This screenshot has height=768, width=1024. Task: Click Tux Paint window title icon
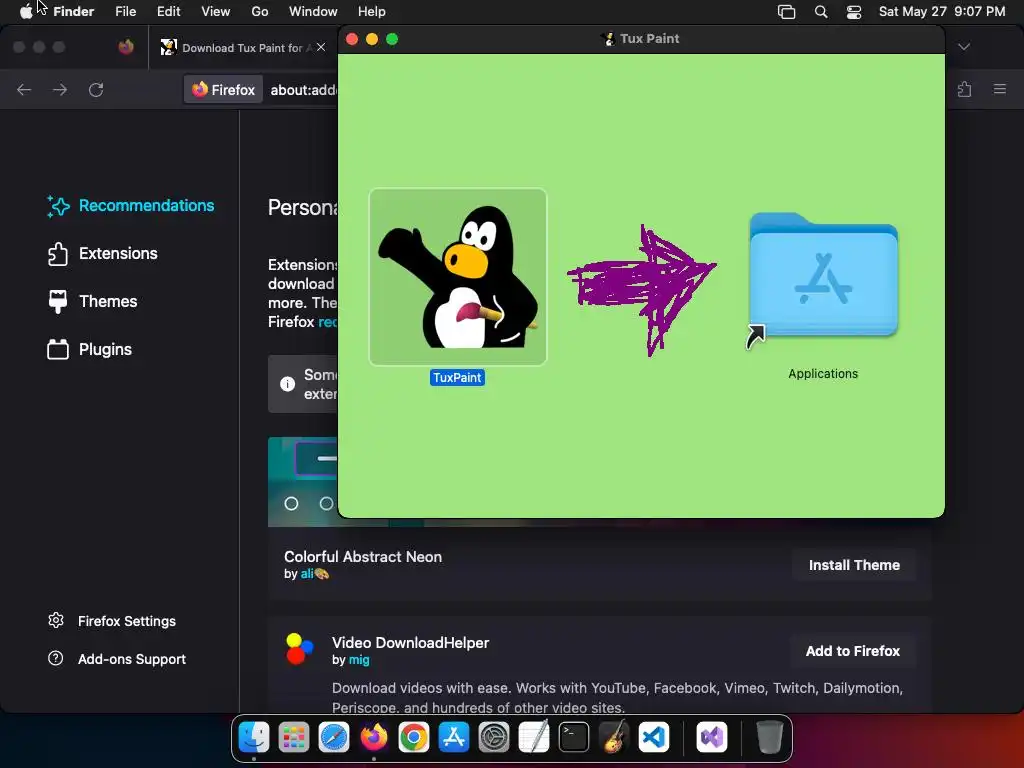(x=609, y=39)
